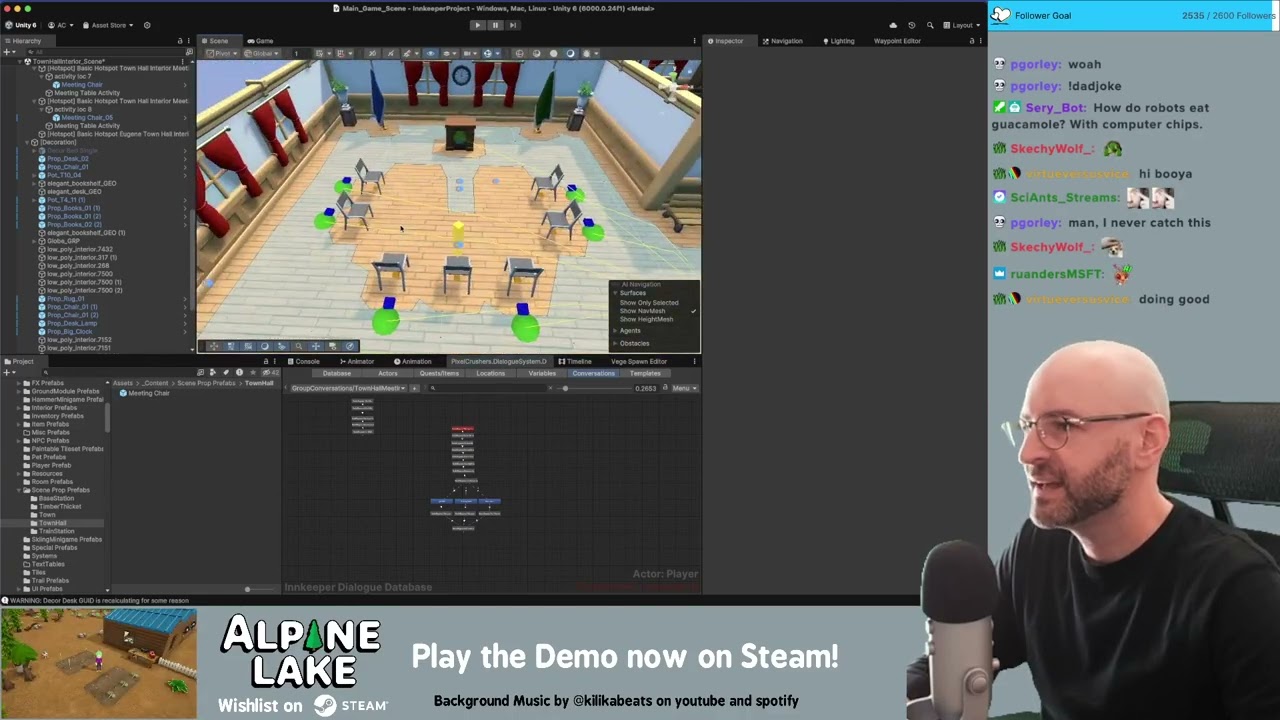Image resolution: width=1280 pixels, height=720 pixels.
Task: Click the magnifier icon in Scene tools overlay
Action: pos(299,346)
